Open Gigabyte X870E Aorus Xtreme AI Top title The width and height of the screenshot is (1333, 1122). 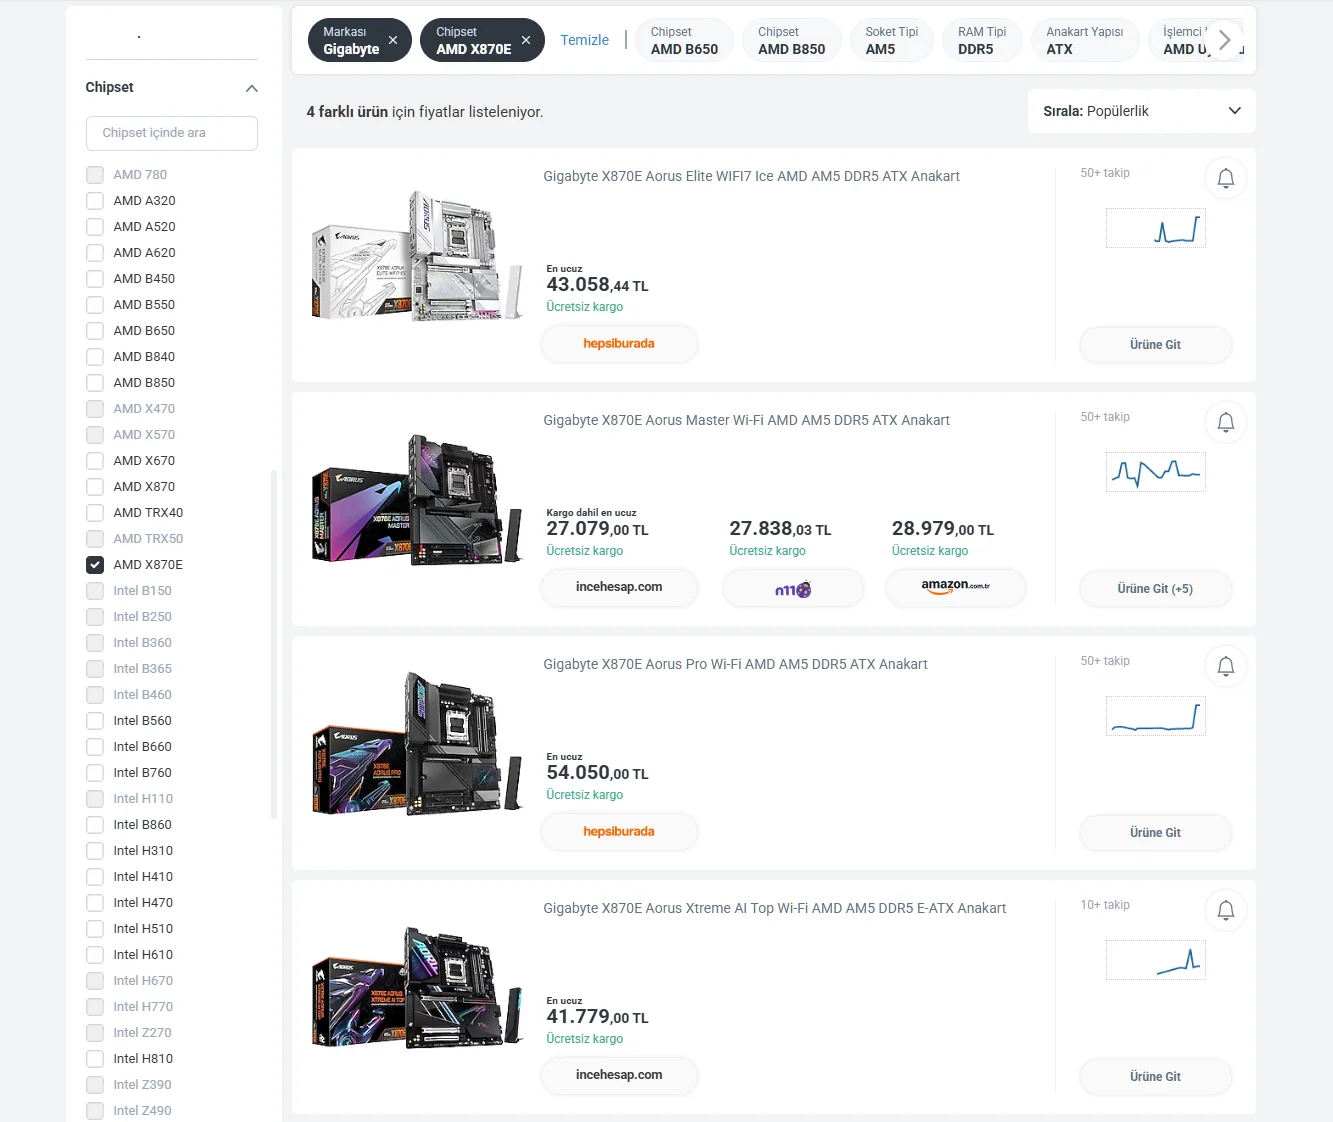[774, 908]
